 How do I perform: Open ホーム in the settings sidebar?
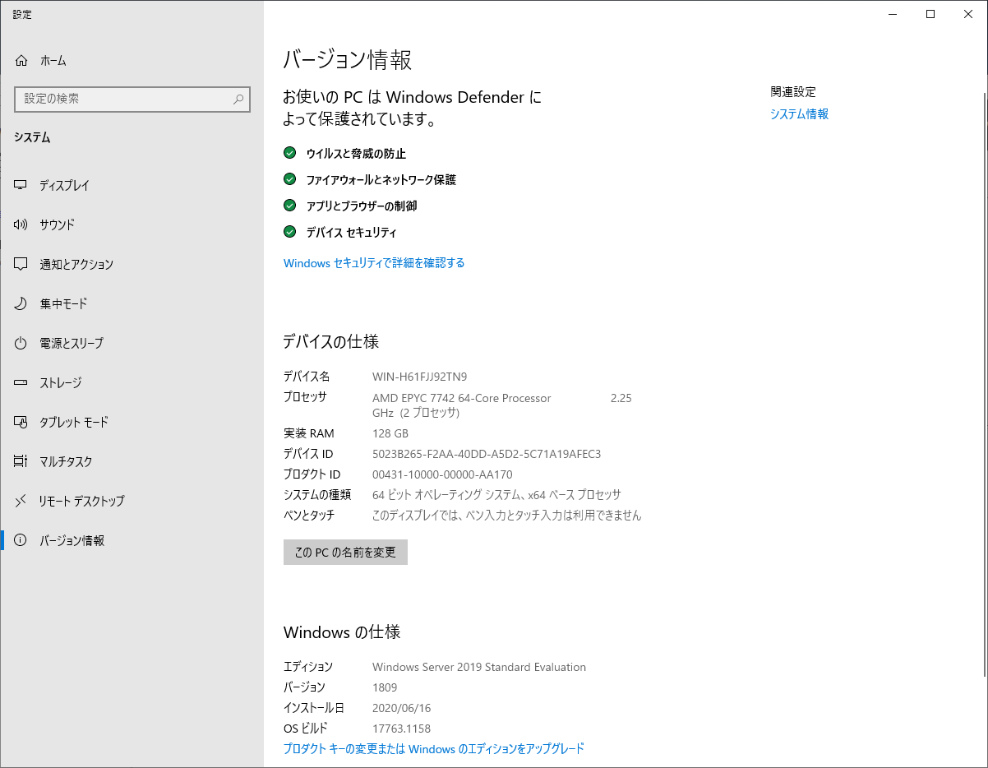132,60
